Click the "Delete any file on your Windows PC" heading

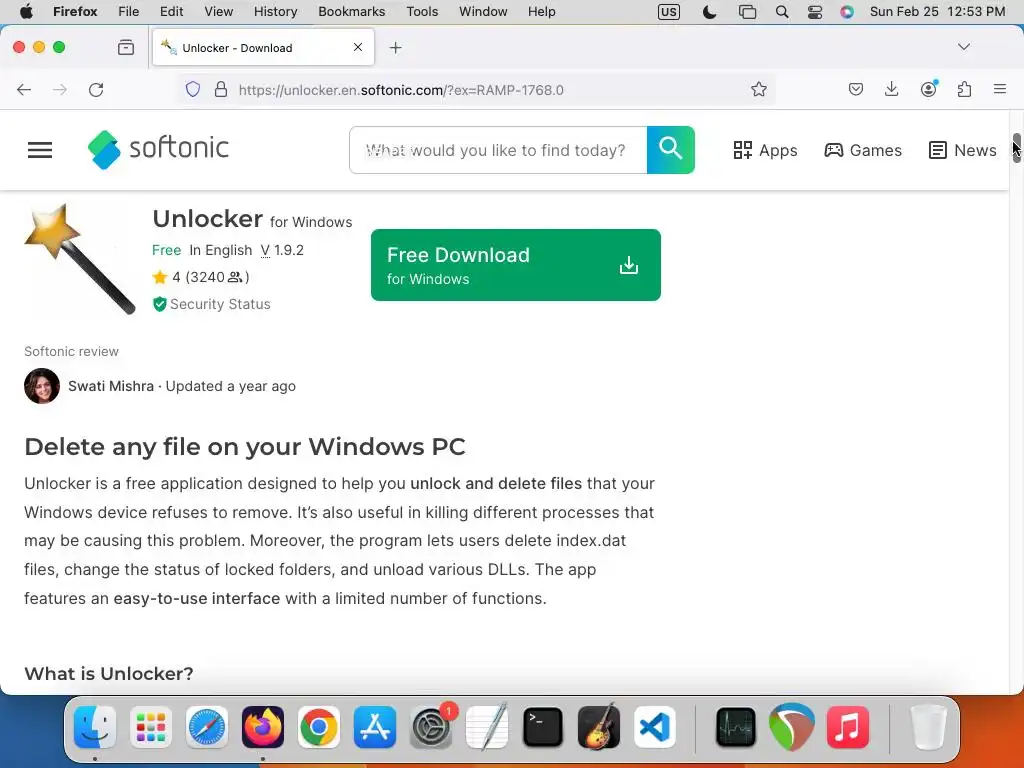pyautogui.click(x=245, y=447)
